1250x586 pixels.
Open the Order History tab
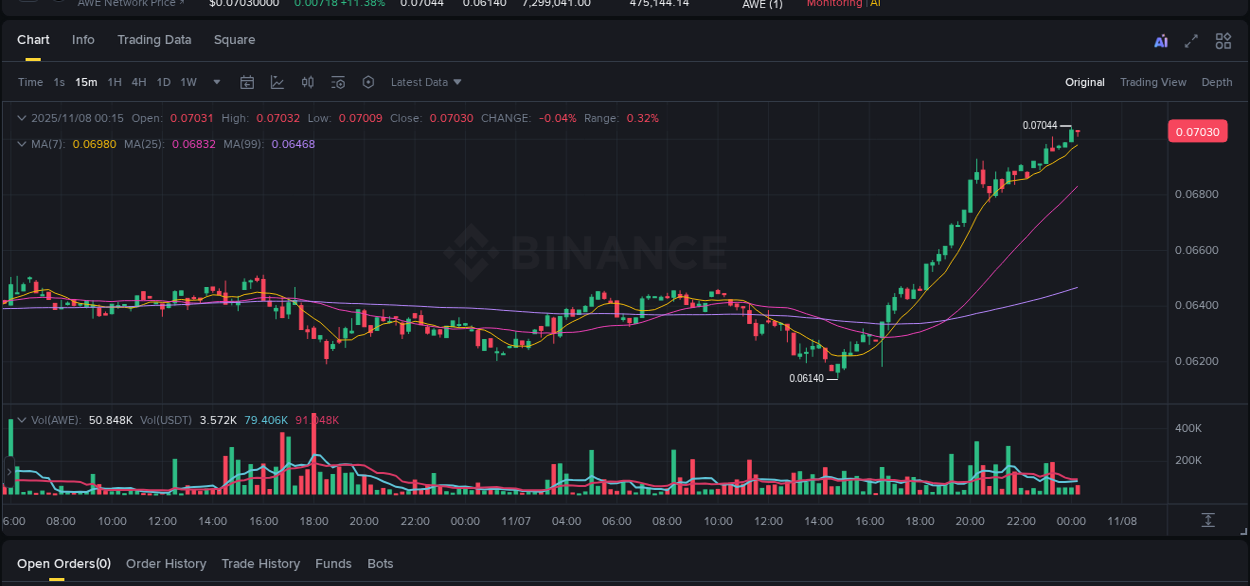166,563
